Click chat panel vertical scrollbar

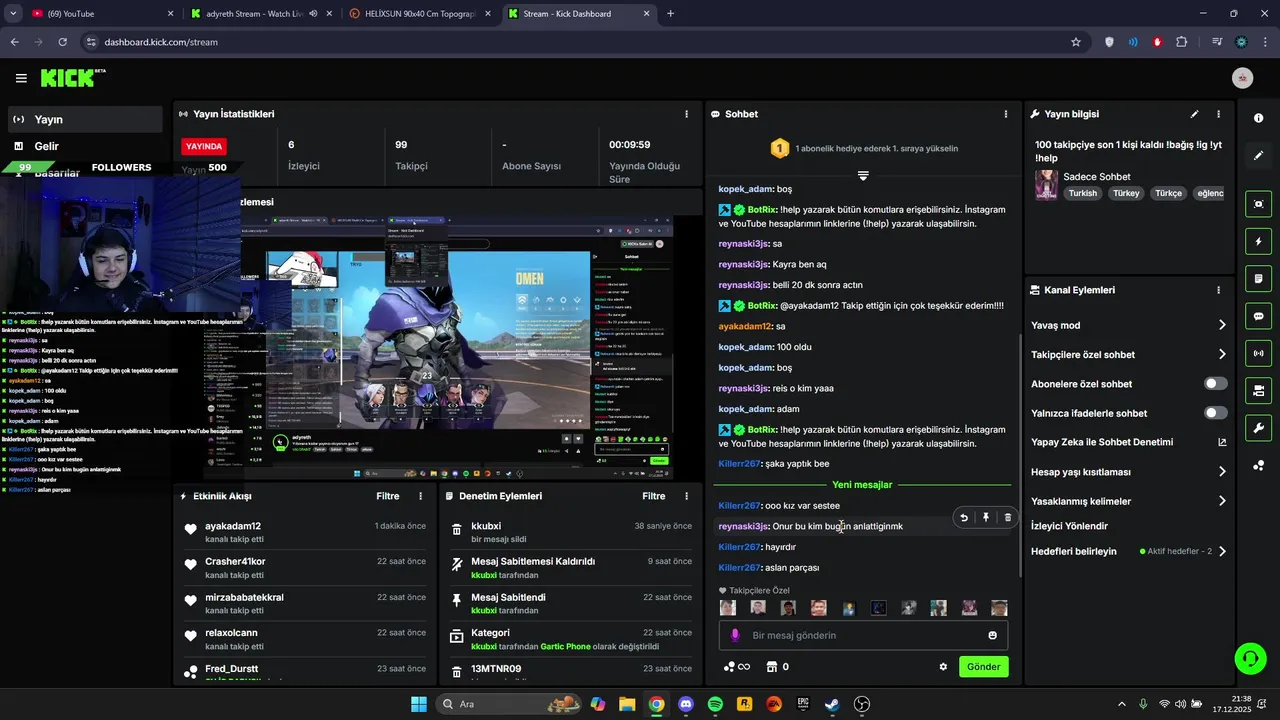coord(1020,455)
